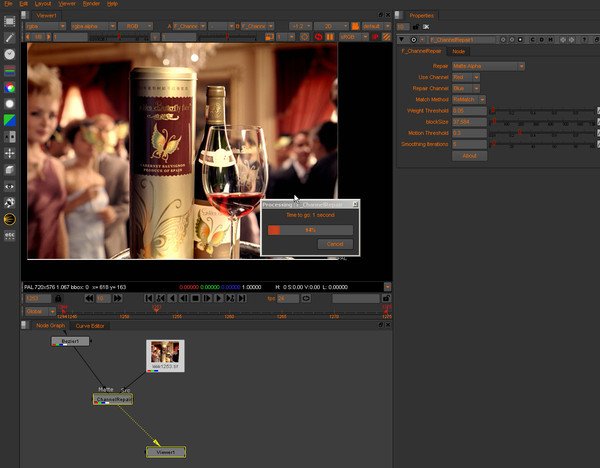
Task: Click the Smoothing Iterations slider
Action: [x=541, y=144]
